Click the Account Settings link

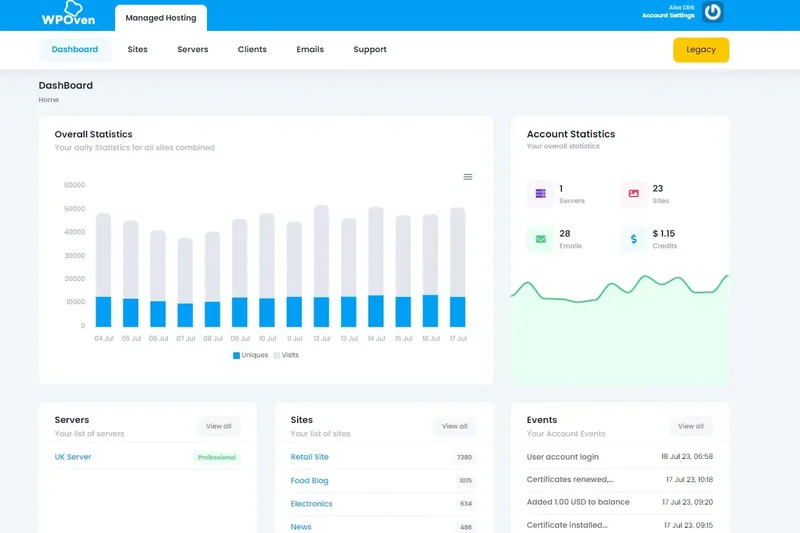[668, 16]
